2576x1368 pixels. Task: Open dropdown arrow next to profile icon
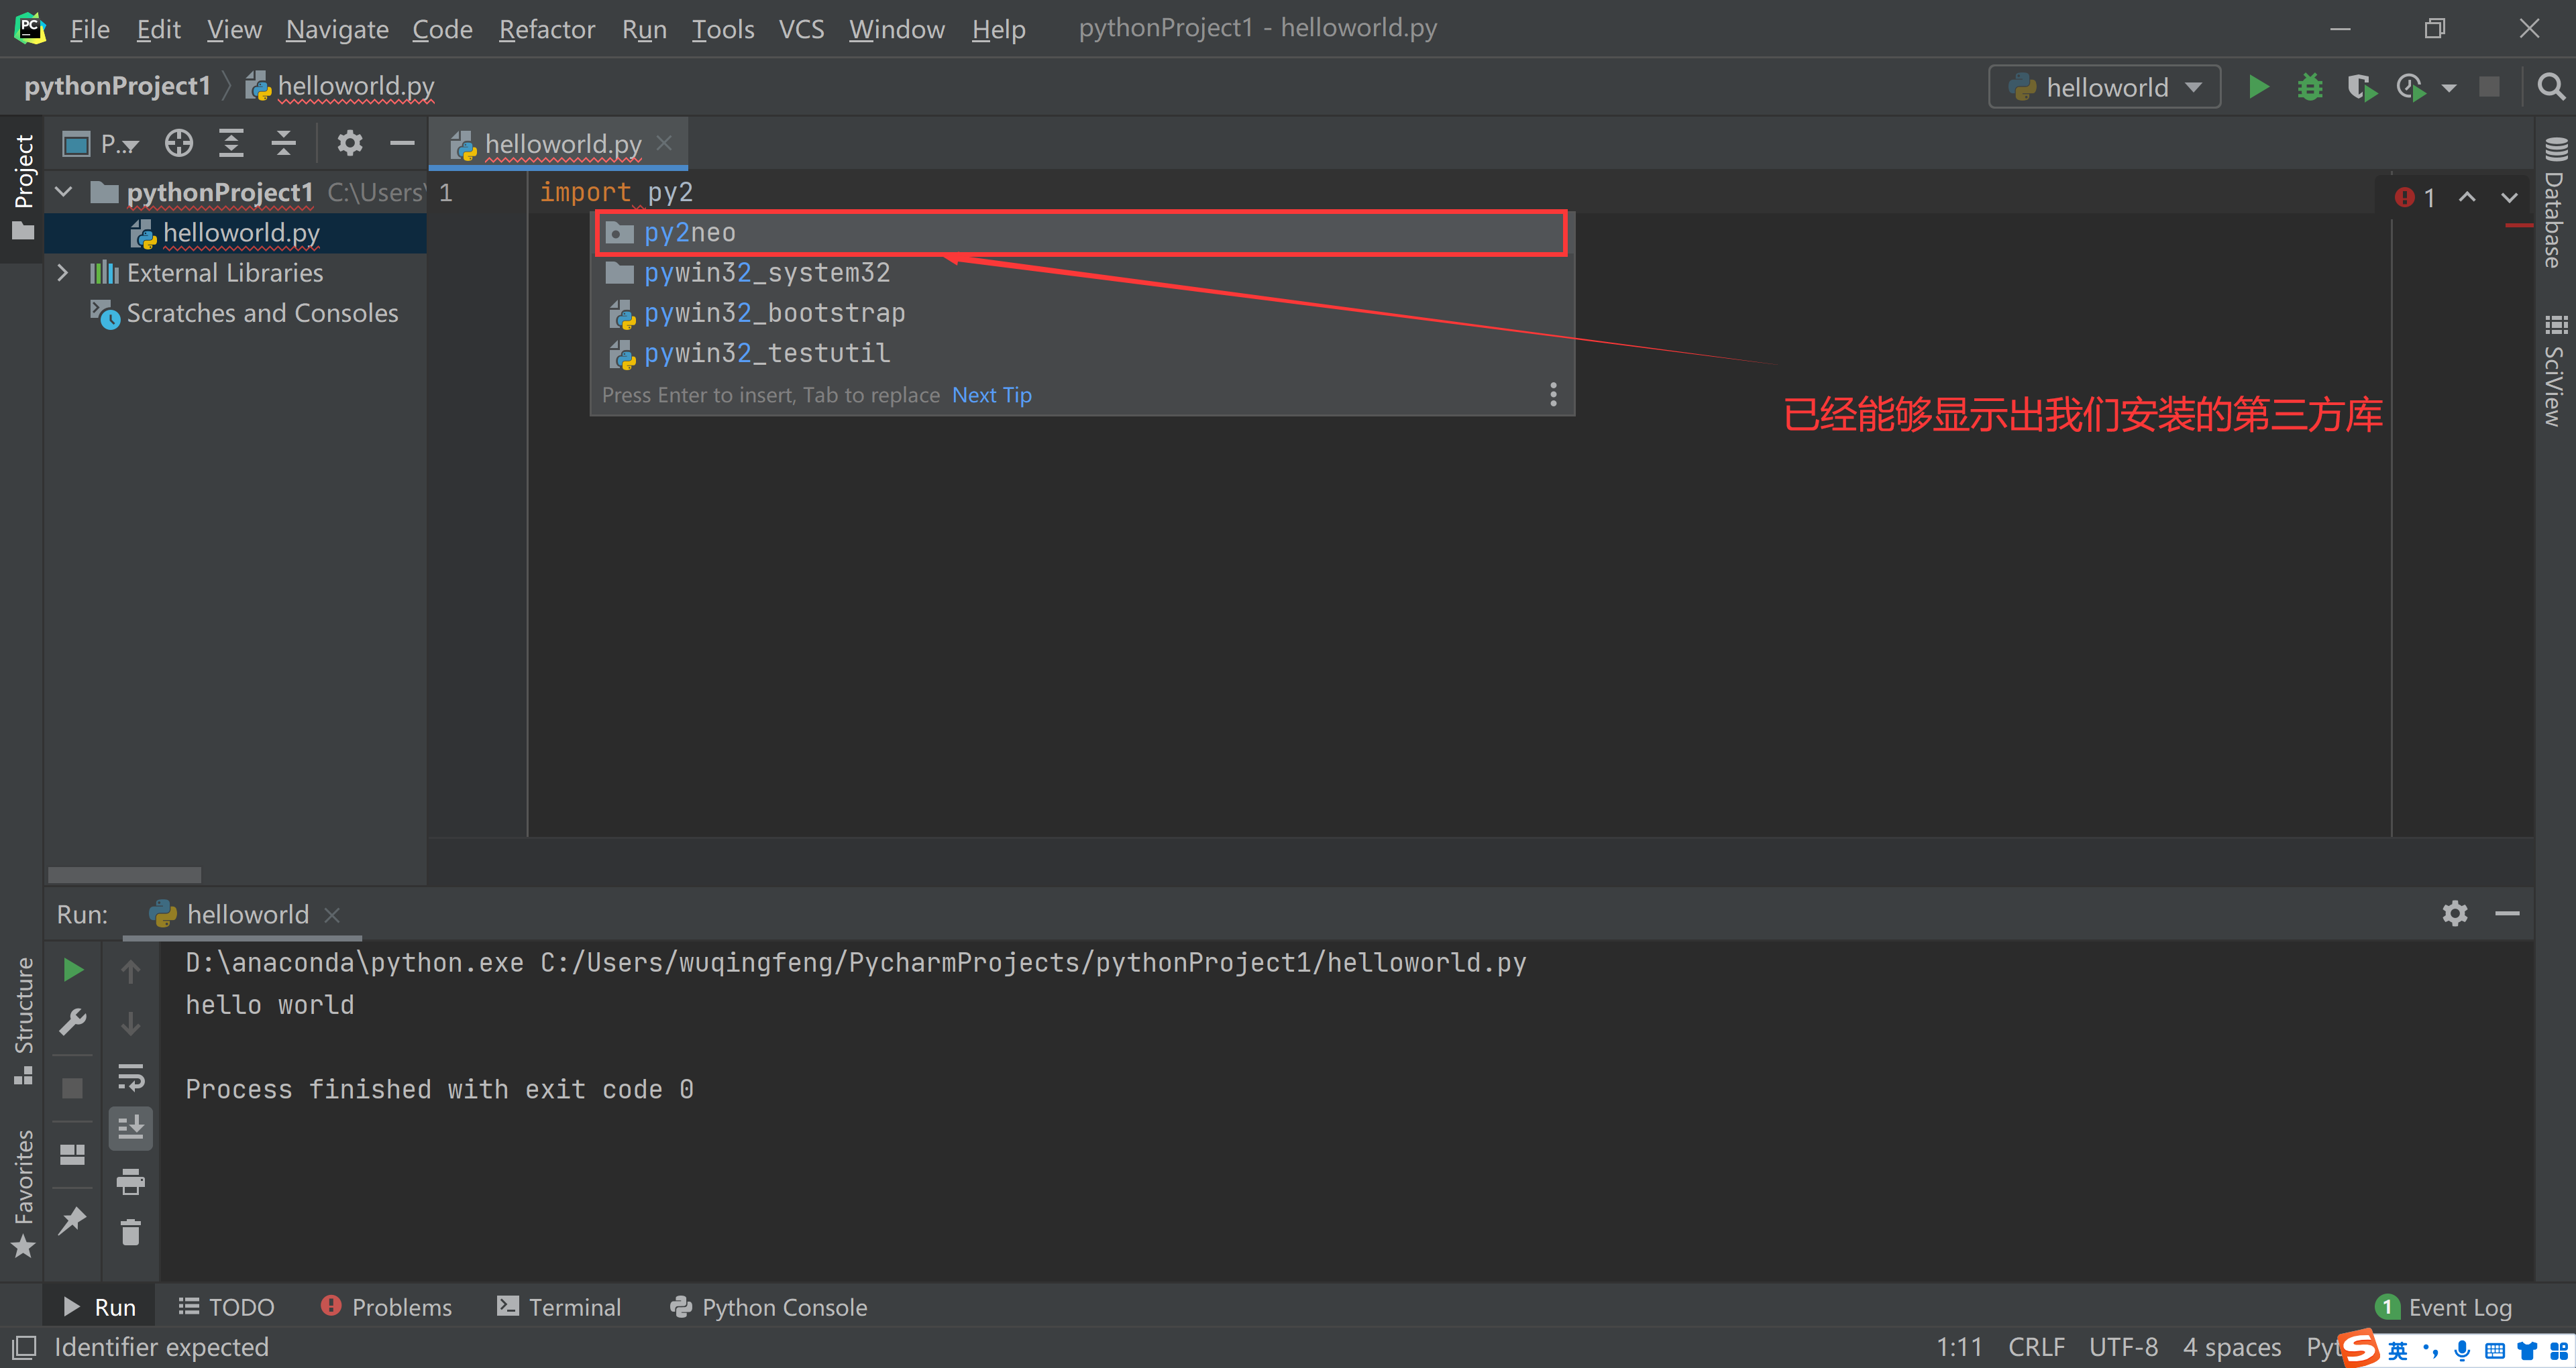2448,88
